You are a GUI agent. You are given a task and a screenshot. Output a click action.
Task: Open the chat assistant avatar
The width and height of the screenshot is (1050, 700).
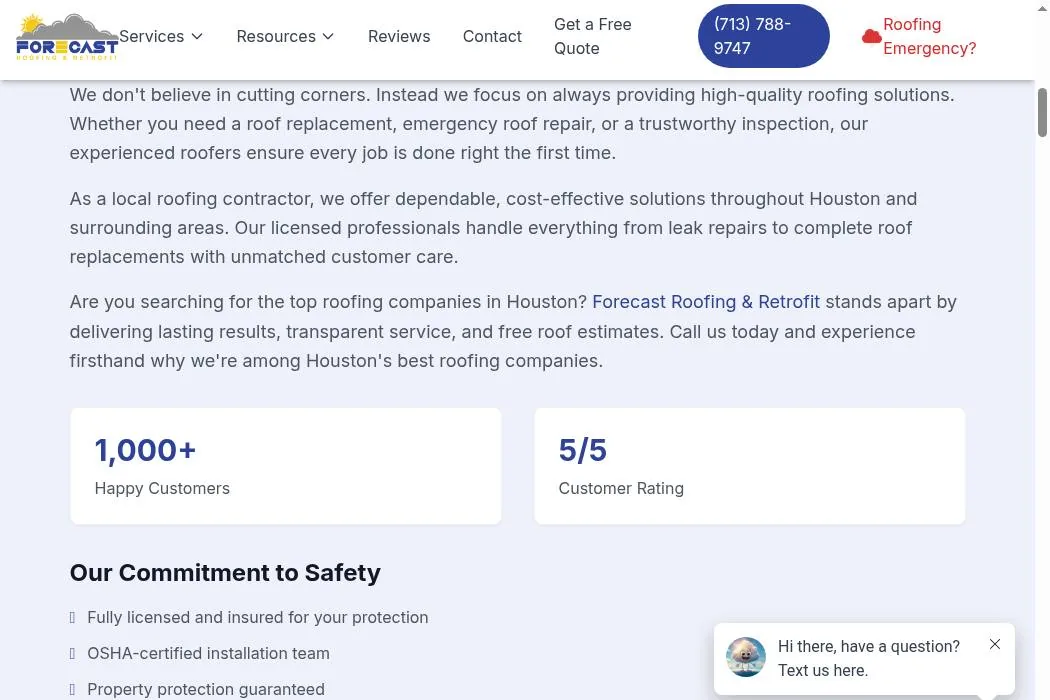coord(745,657)
